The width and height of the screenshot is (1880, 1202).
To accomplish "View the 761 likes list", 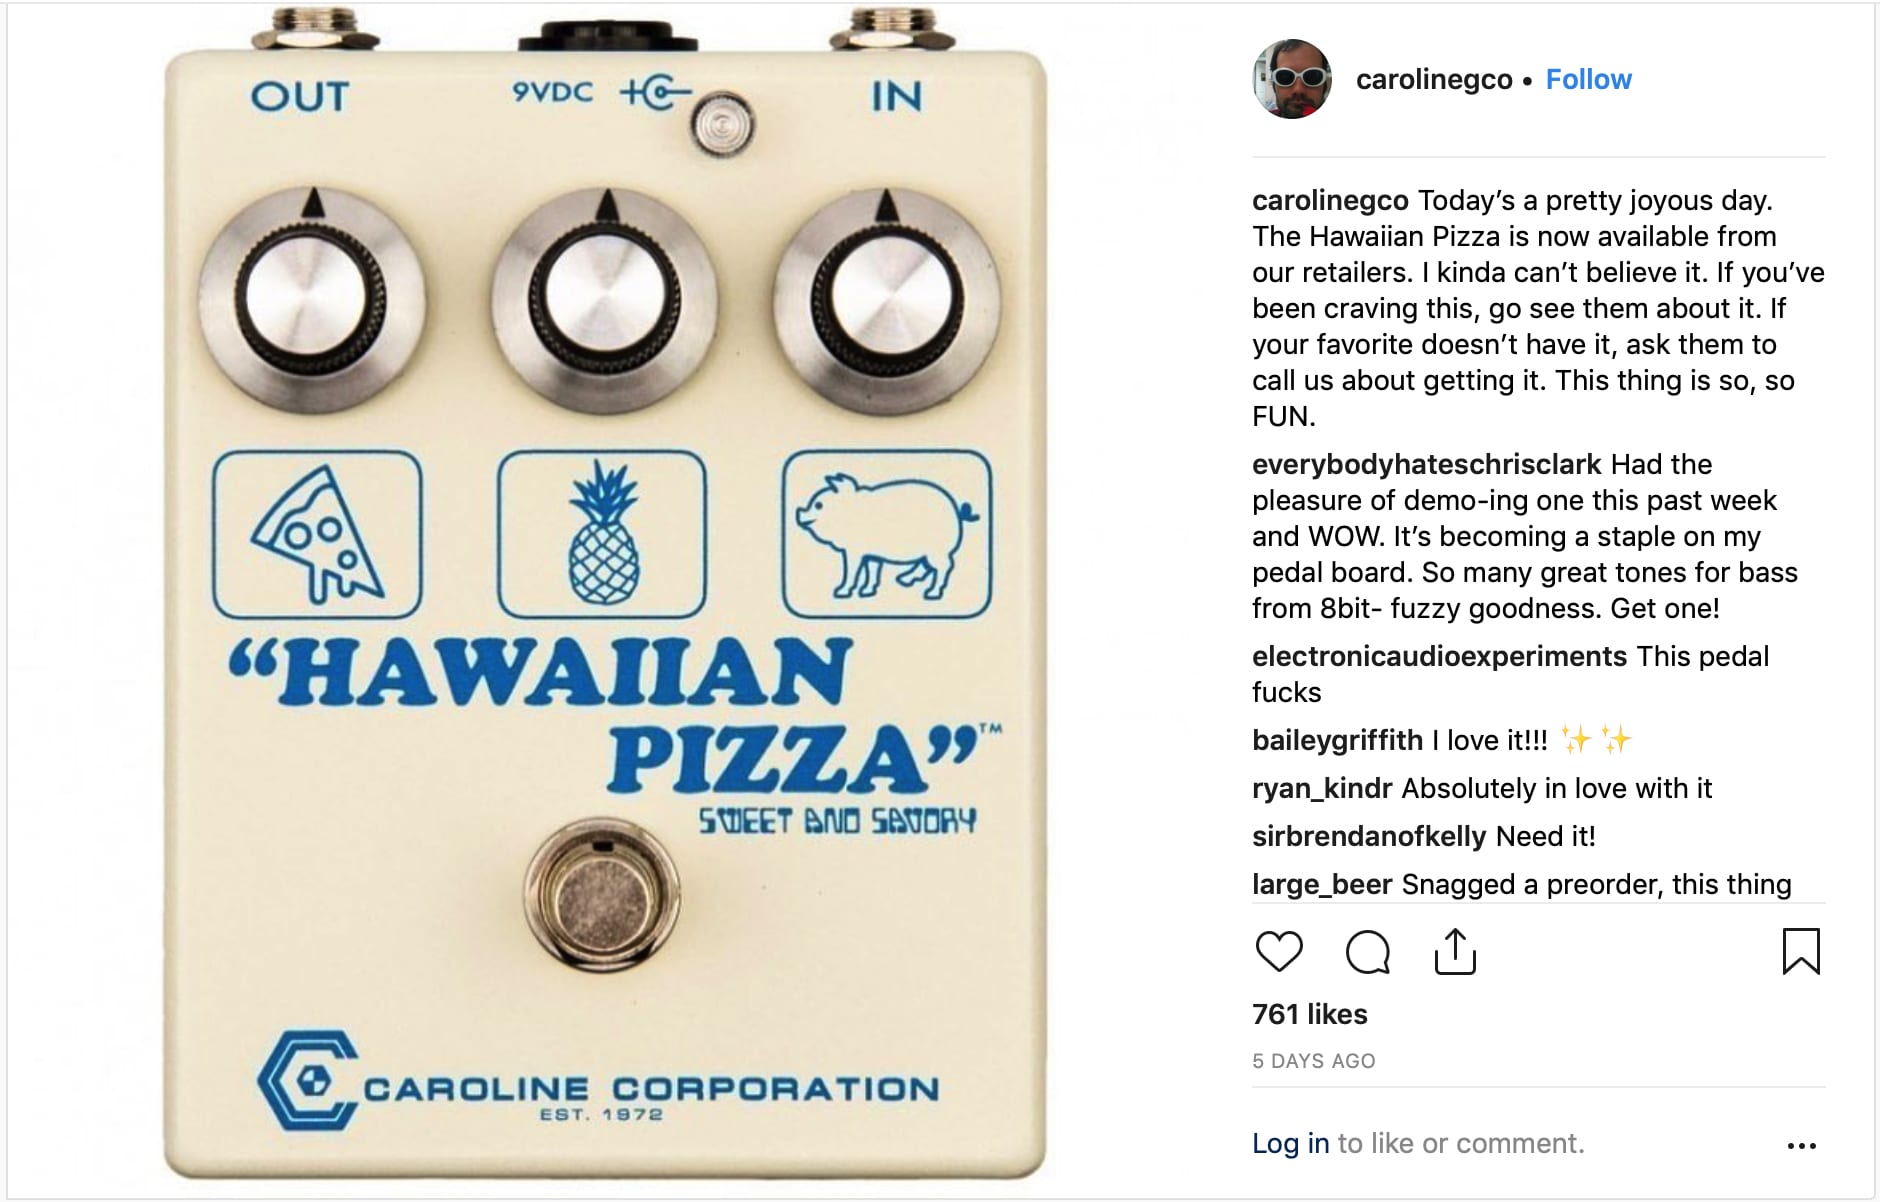I will tap(1310, 1014).
